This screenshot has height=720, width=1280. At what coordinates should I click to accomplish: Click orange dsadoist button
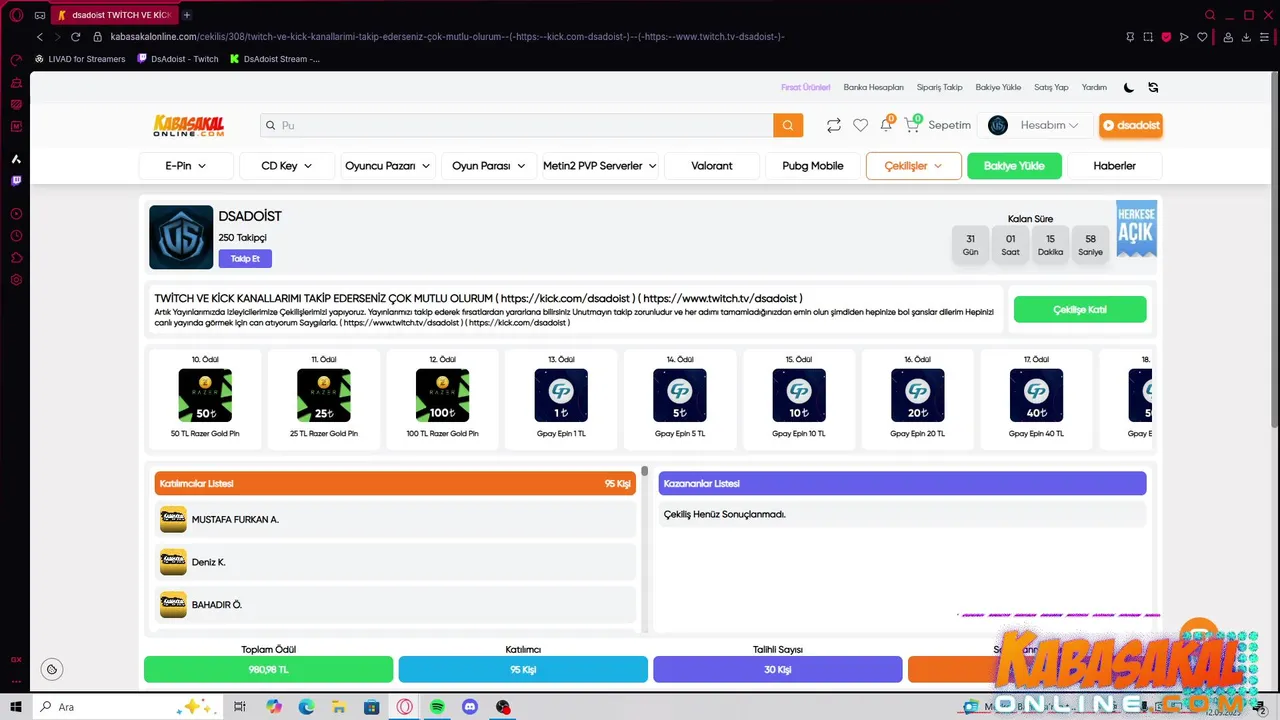click(x=1131, y=125)
